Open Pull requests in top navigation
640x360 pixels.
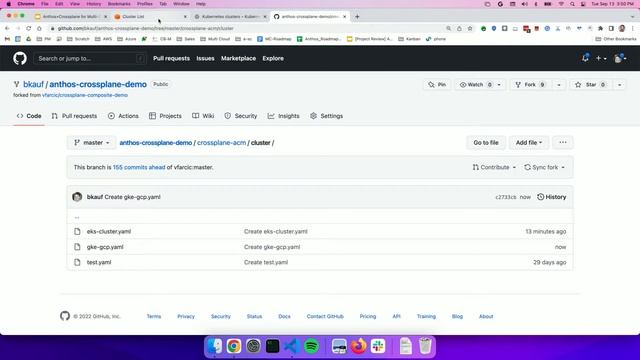point(171,58)
